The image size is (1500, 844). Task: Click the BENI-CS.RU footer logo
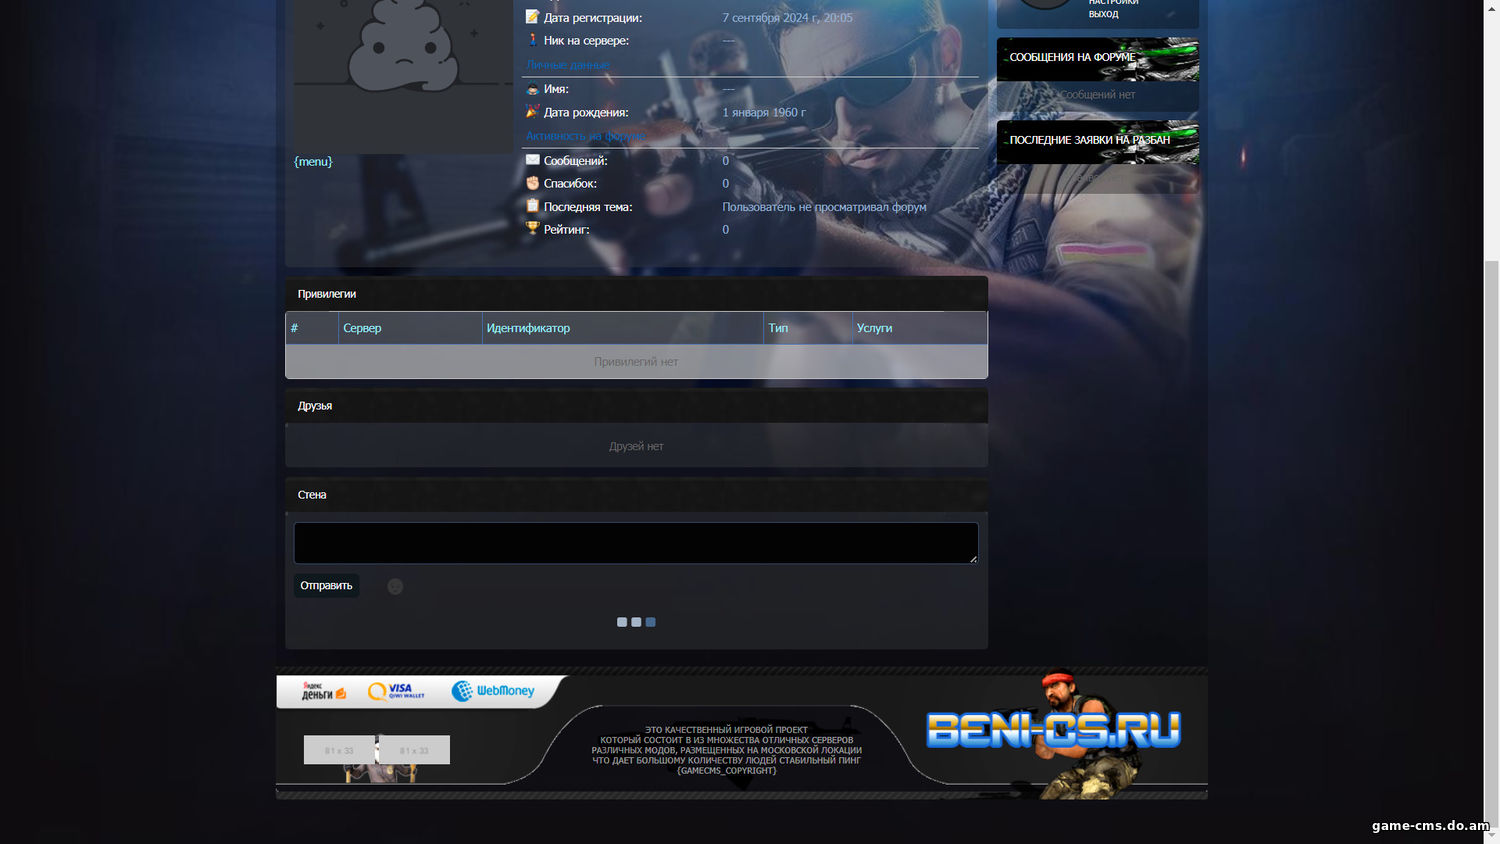[x=1053, y=730]
